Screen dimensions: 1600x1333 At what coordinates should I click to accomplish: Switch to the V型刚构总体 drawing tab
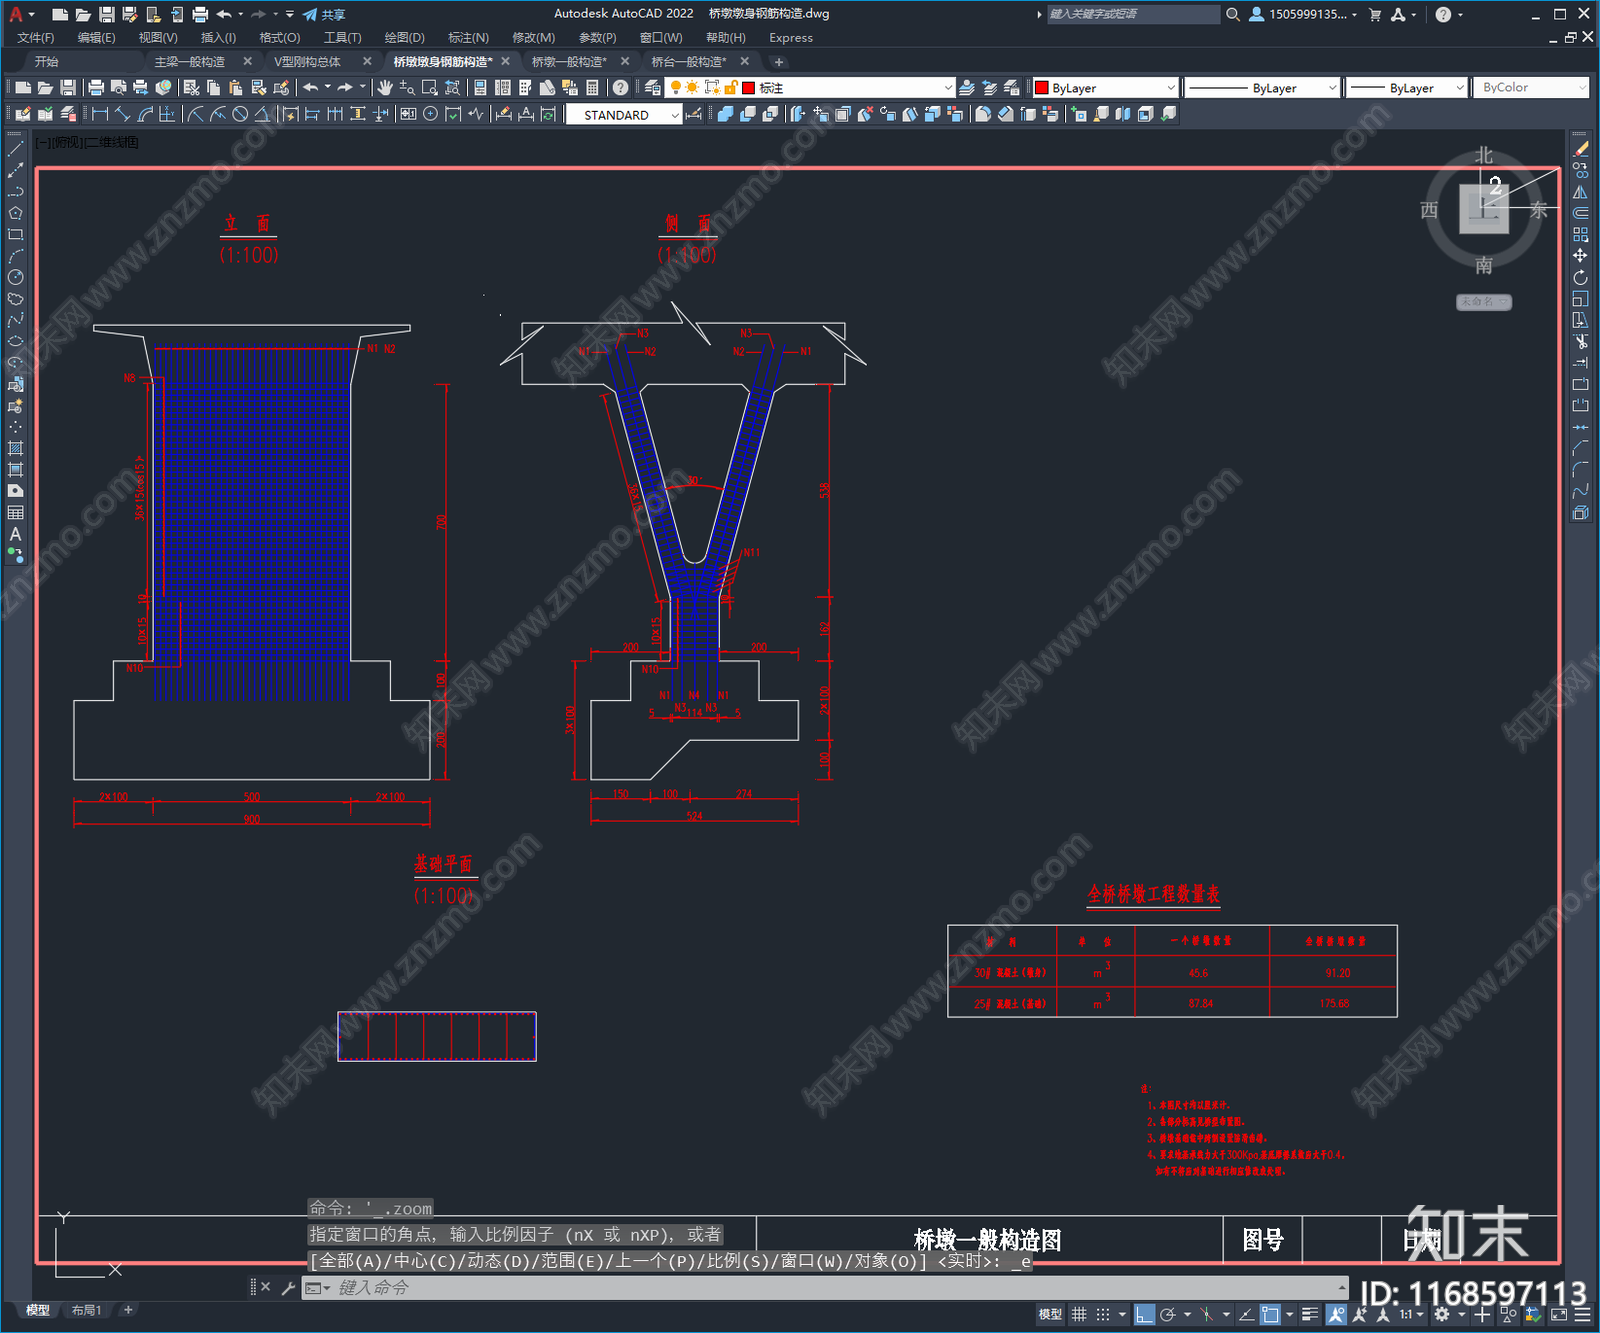(308, 62)
